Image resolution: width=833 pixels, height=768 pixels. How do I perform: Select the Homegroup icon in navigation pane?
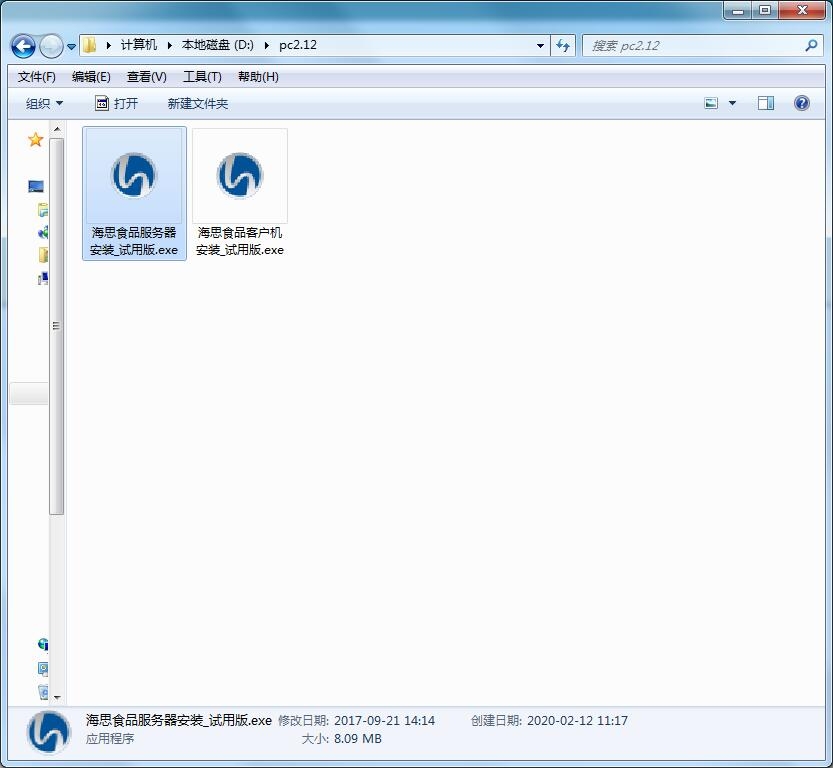[x=43, y=232]
